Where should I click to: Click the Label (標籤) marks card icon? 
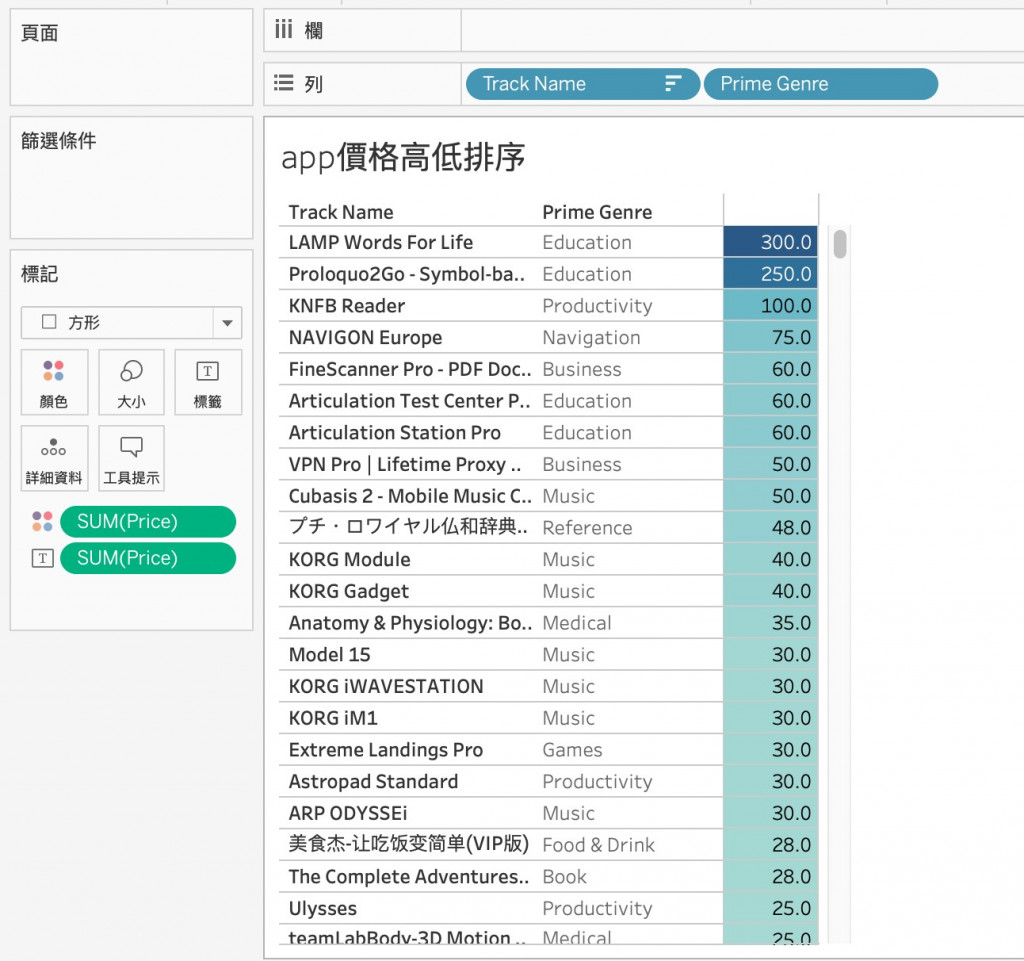[x=208, y=383]
